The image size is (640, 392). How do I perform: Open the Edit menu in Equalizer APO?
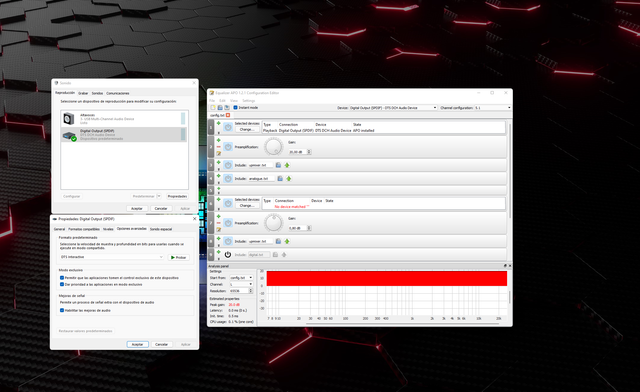point(222,100)
